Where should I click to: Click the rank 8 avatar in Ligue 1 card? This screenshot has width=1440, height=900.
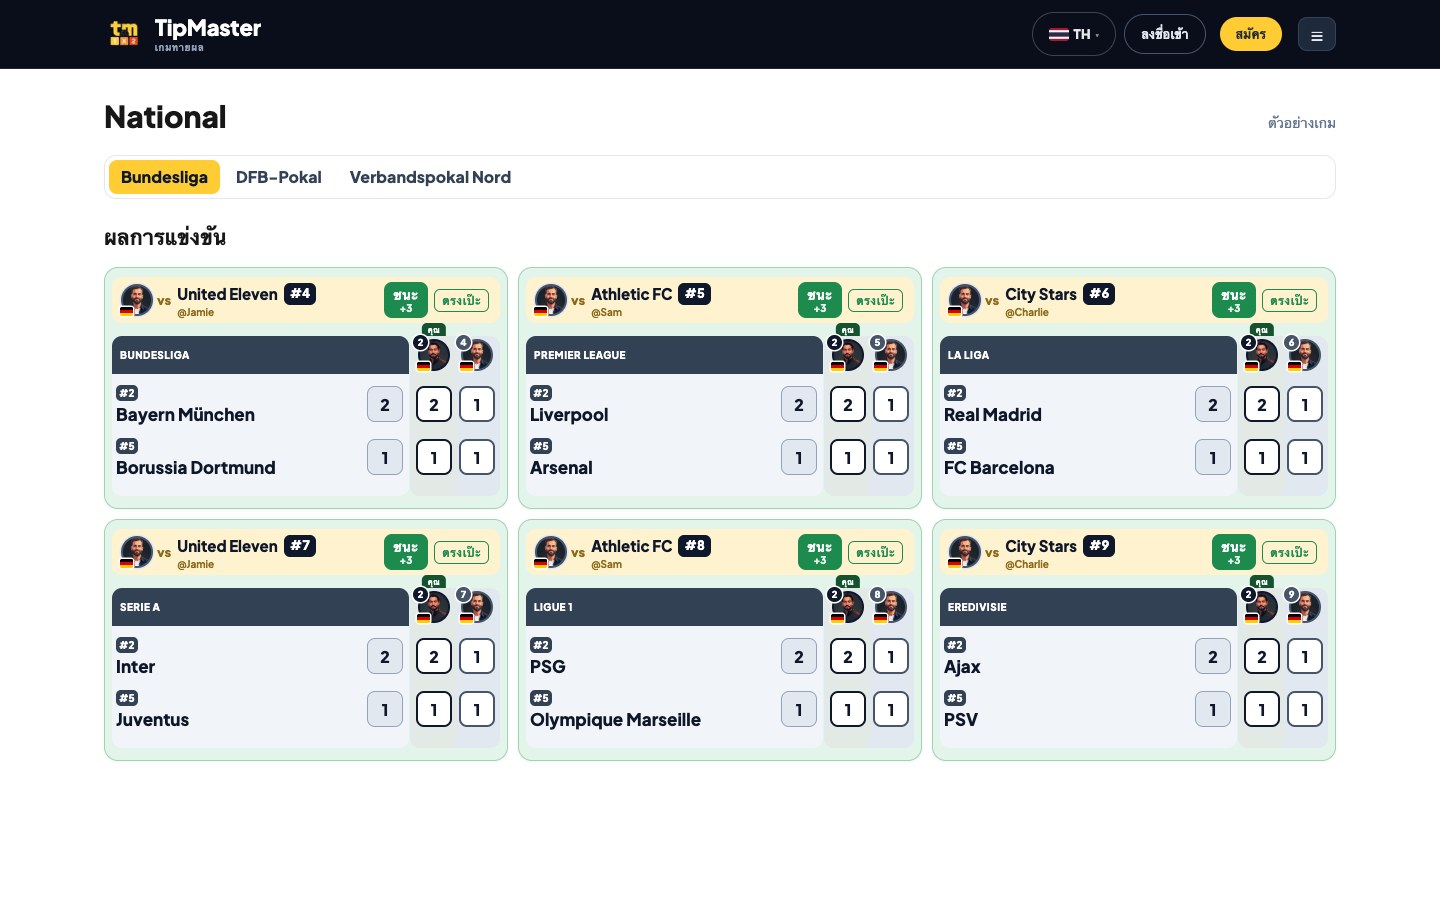pos(890,606)
